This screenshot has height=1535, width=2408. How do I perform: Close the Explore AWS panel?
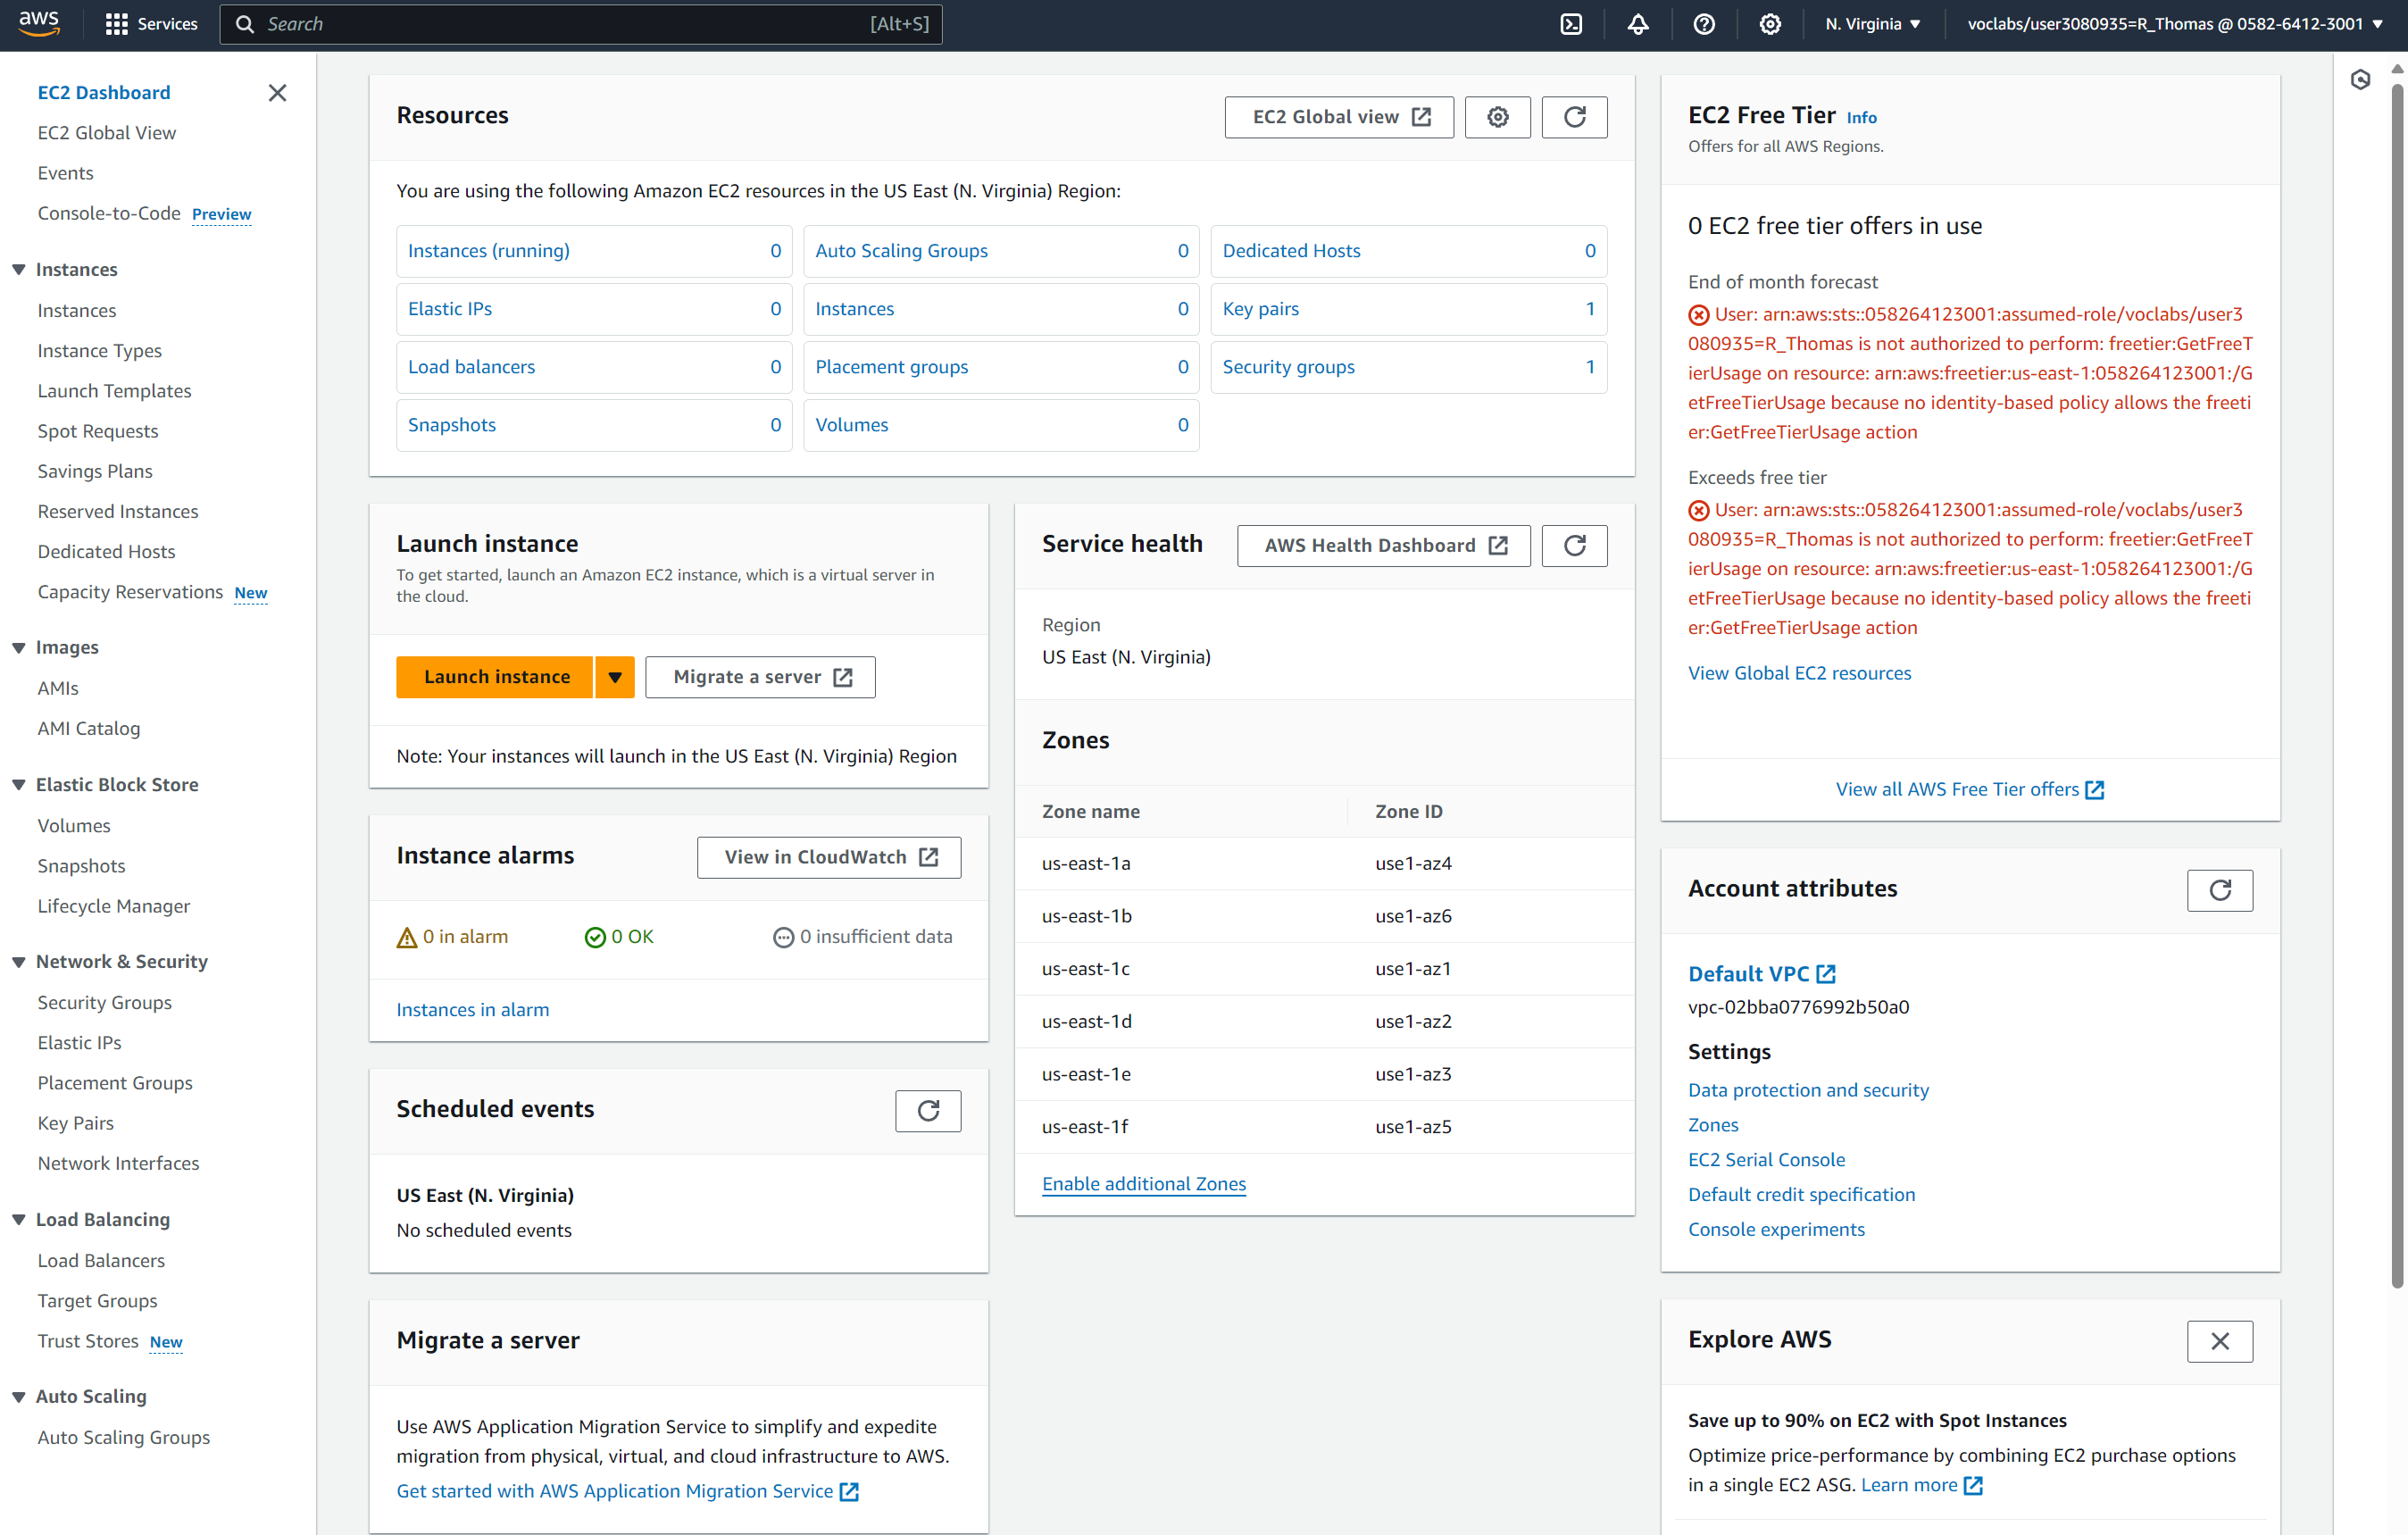pyautogui.click(x=2219, y=1341)
